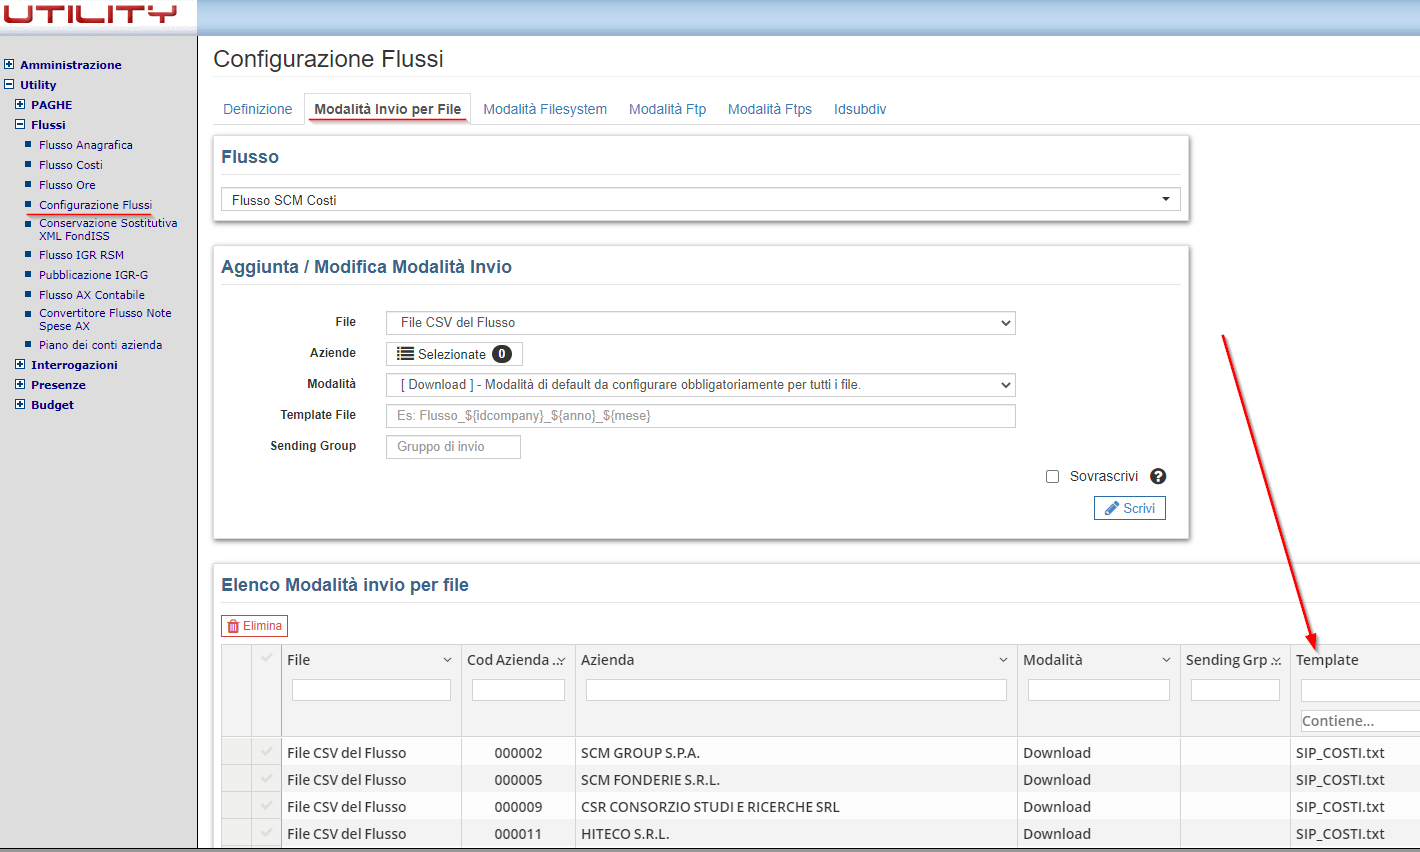The width and height of the screenshot is (1420, 852).
Task: Click the help question mark icon near Sovrascrivi
Action: coord(1158,477)
